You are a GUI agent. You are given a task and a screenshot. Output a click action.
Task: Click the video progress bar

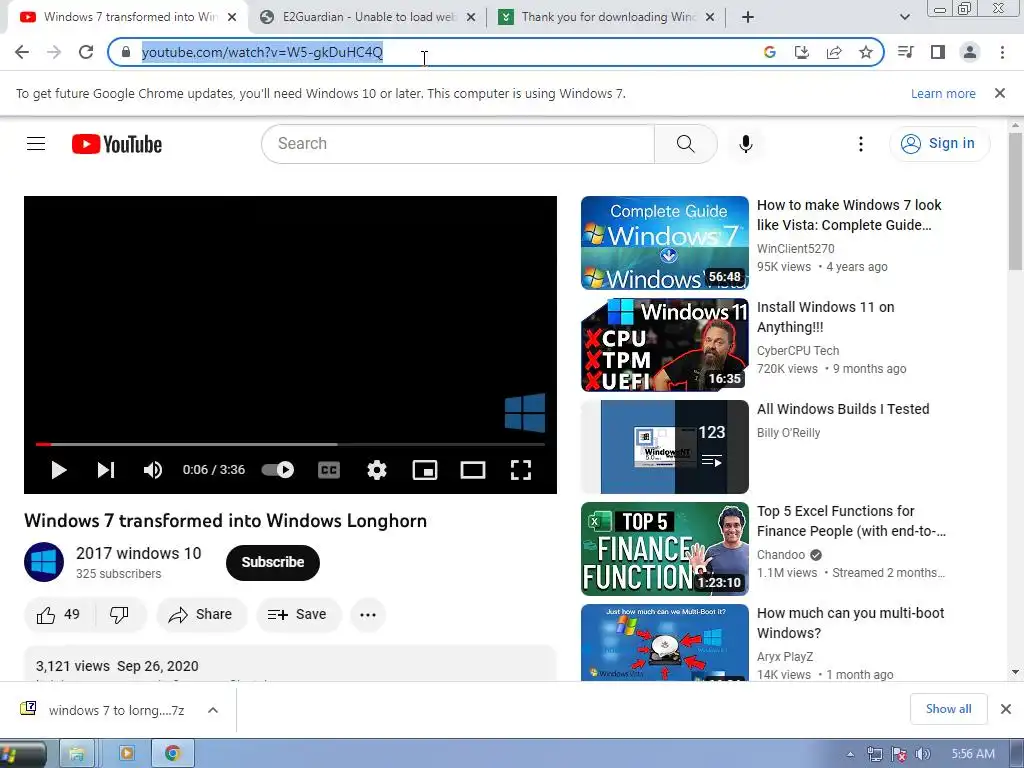290,444
